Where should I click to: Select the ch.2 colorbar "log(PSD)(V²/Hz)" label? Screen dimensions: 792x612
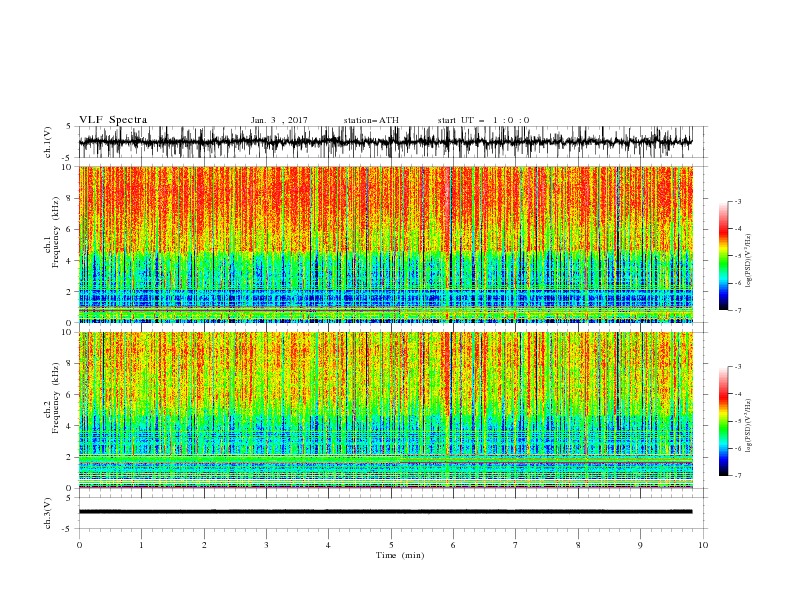(x=749, y=426)
